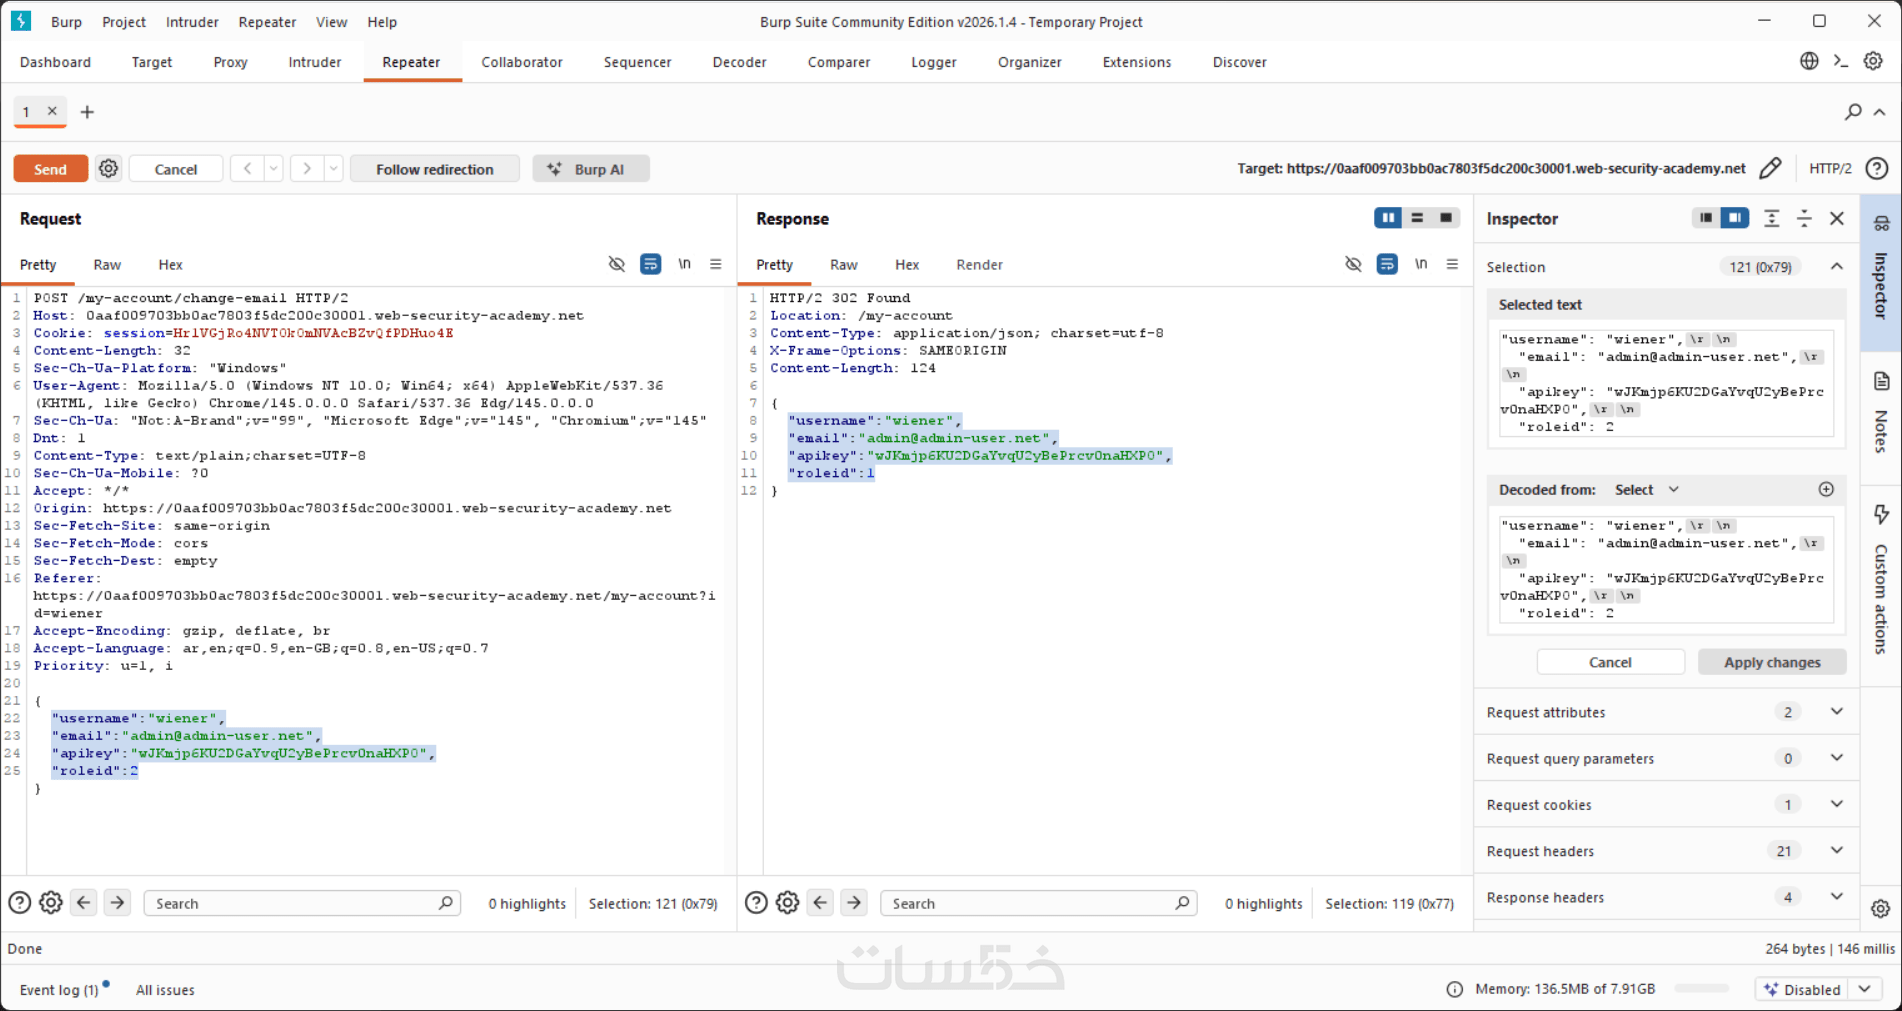Viewport: 1902px width, 1011px height.
Task: Open the Repeater tab search magnifier
Action: (1853, 112)
